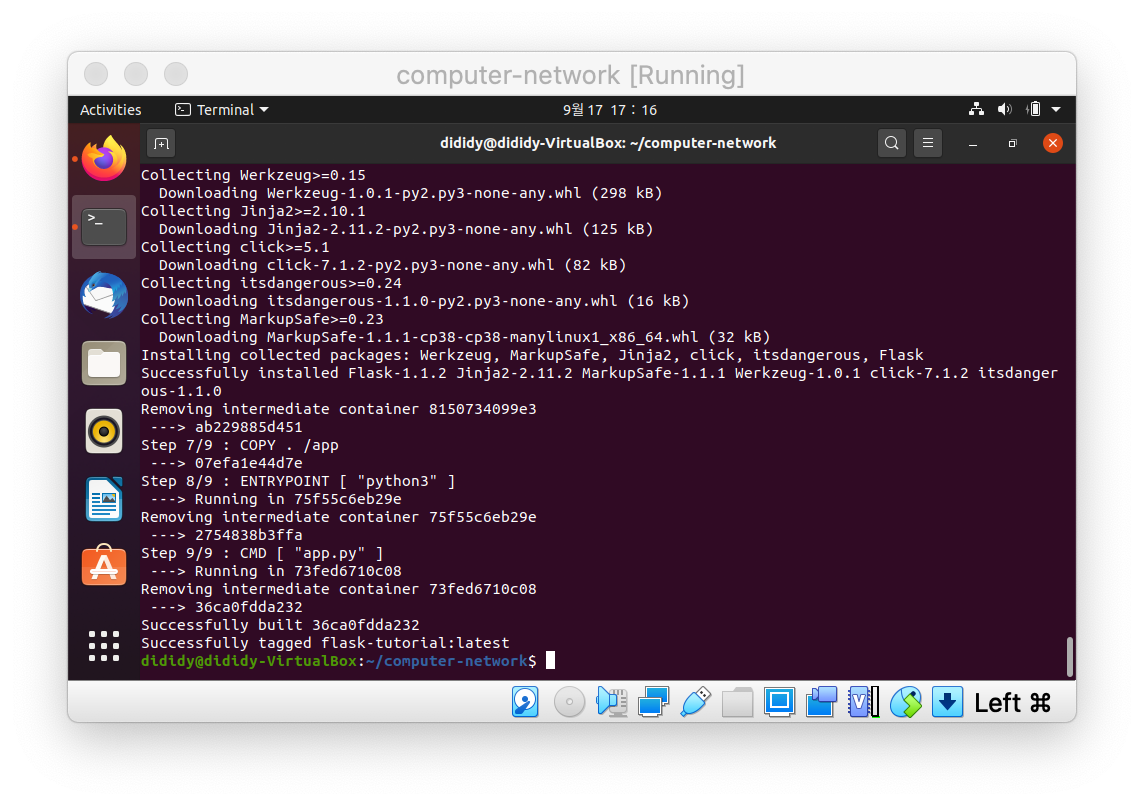Open the Show Applications grid button
This screenshot has width=1144, height=806.
(x=103, y=646)
